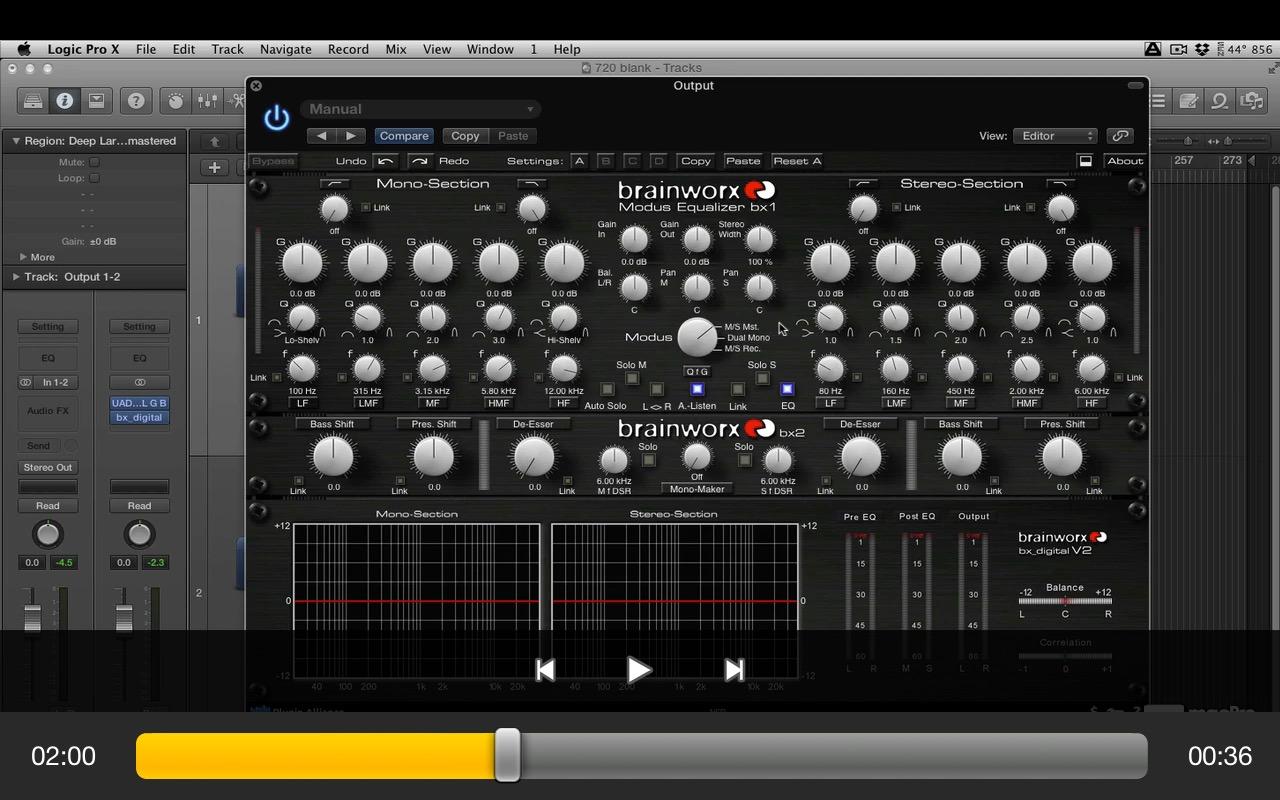Enable the Solo M button
This screenshot has height=800, width=1280.
[631, 378]
